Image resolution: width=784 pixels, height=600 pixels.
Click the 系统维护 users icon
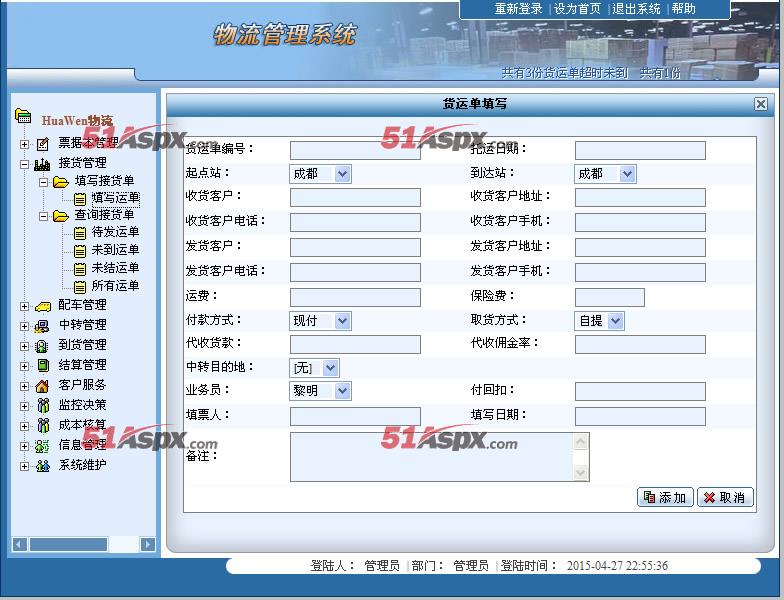point(42,466)
